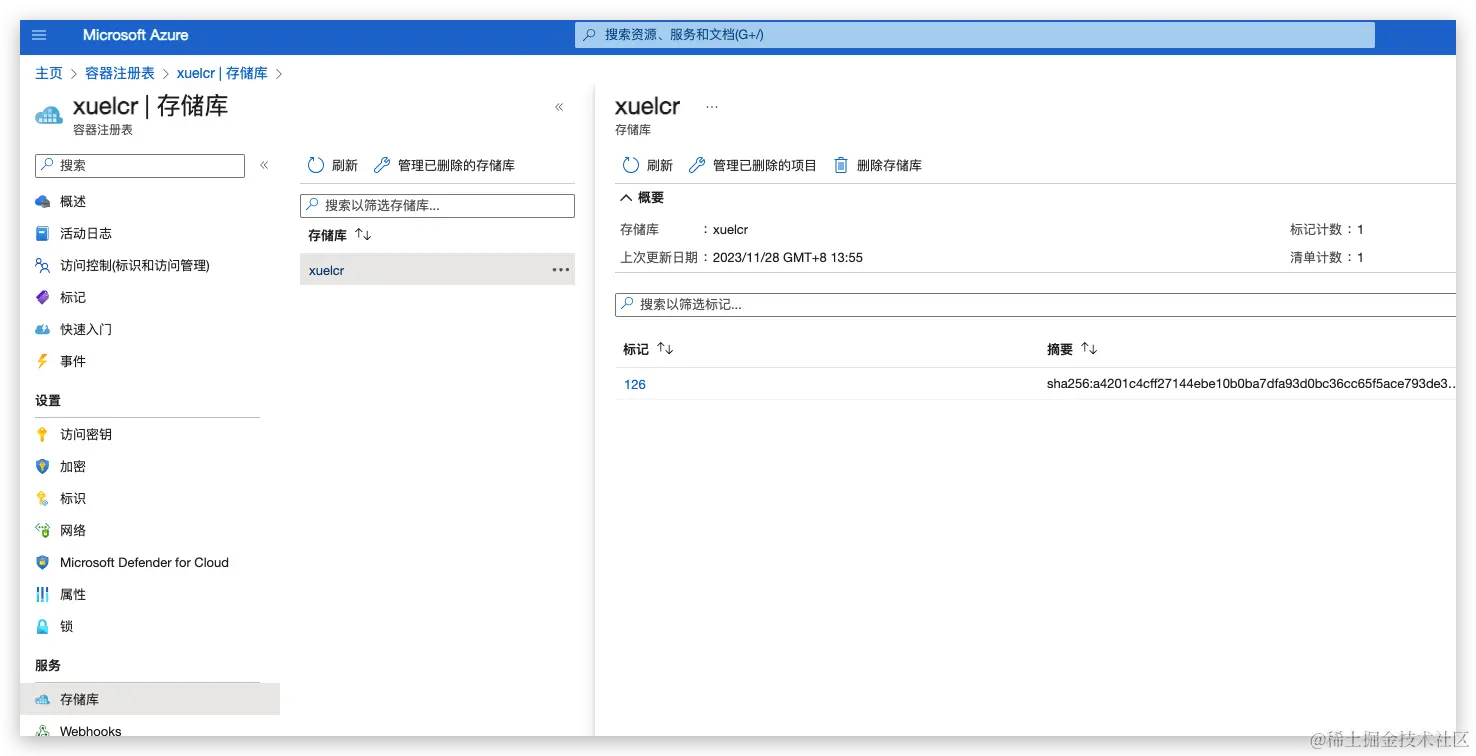Click 刷新 refresh in the repository list toolbar
Screen dimensions: 1476x756
[333, 165]
